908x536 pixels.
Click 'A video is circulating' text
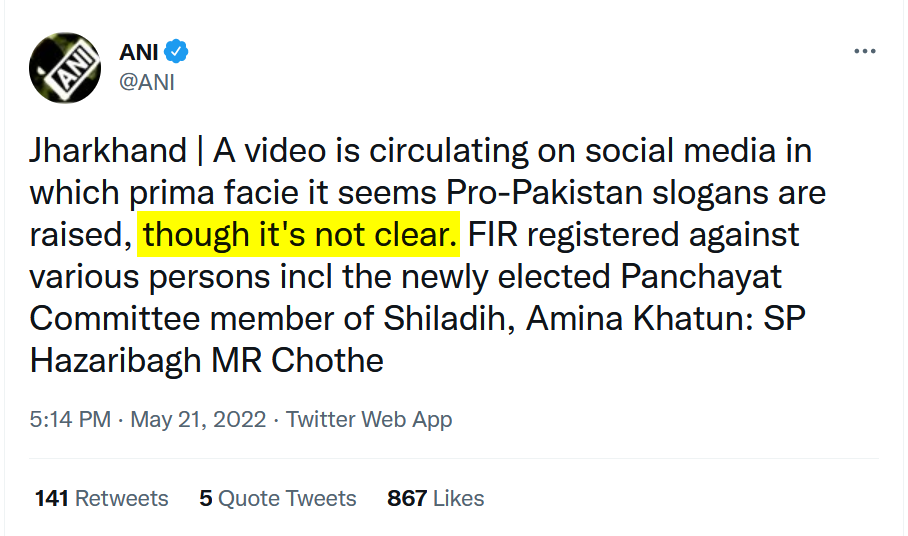[371, 152]
